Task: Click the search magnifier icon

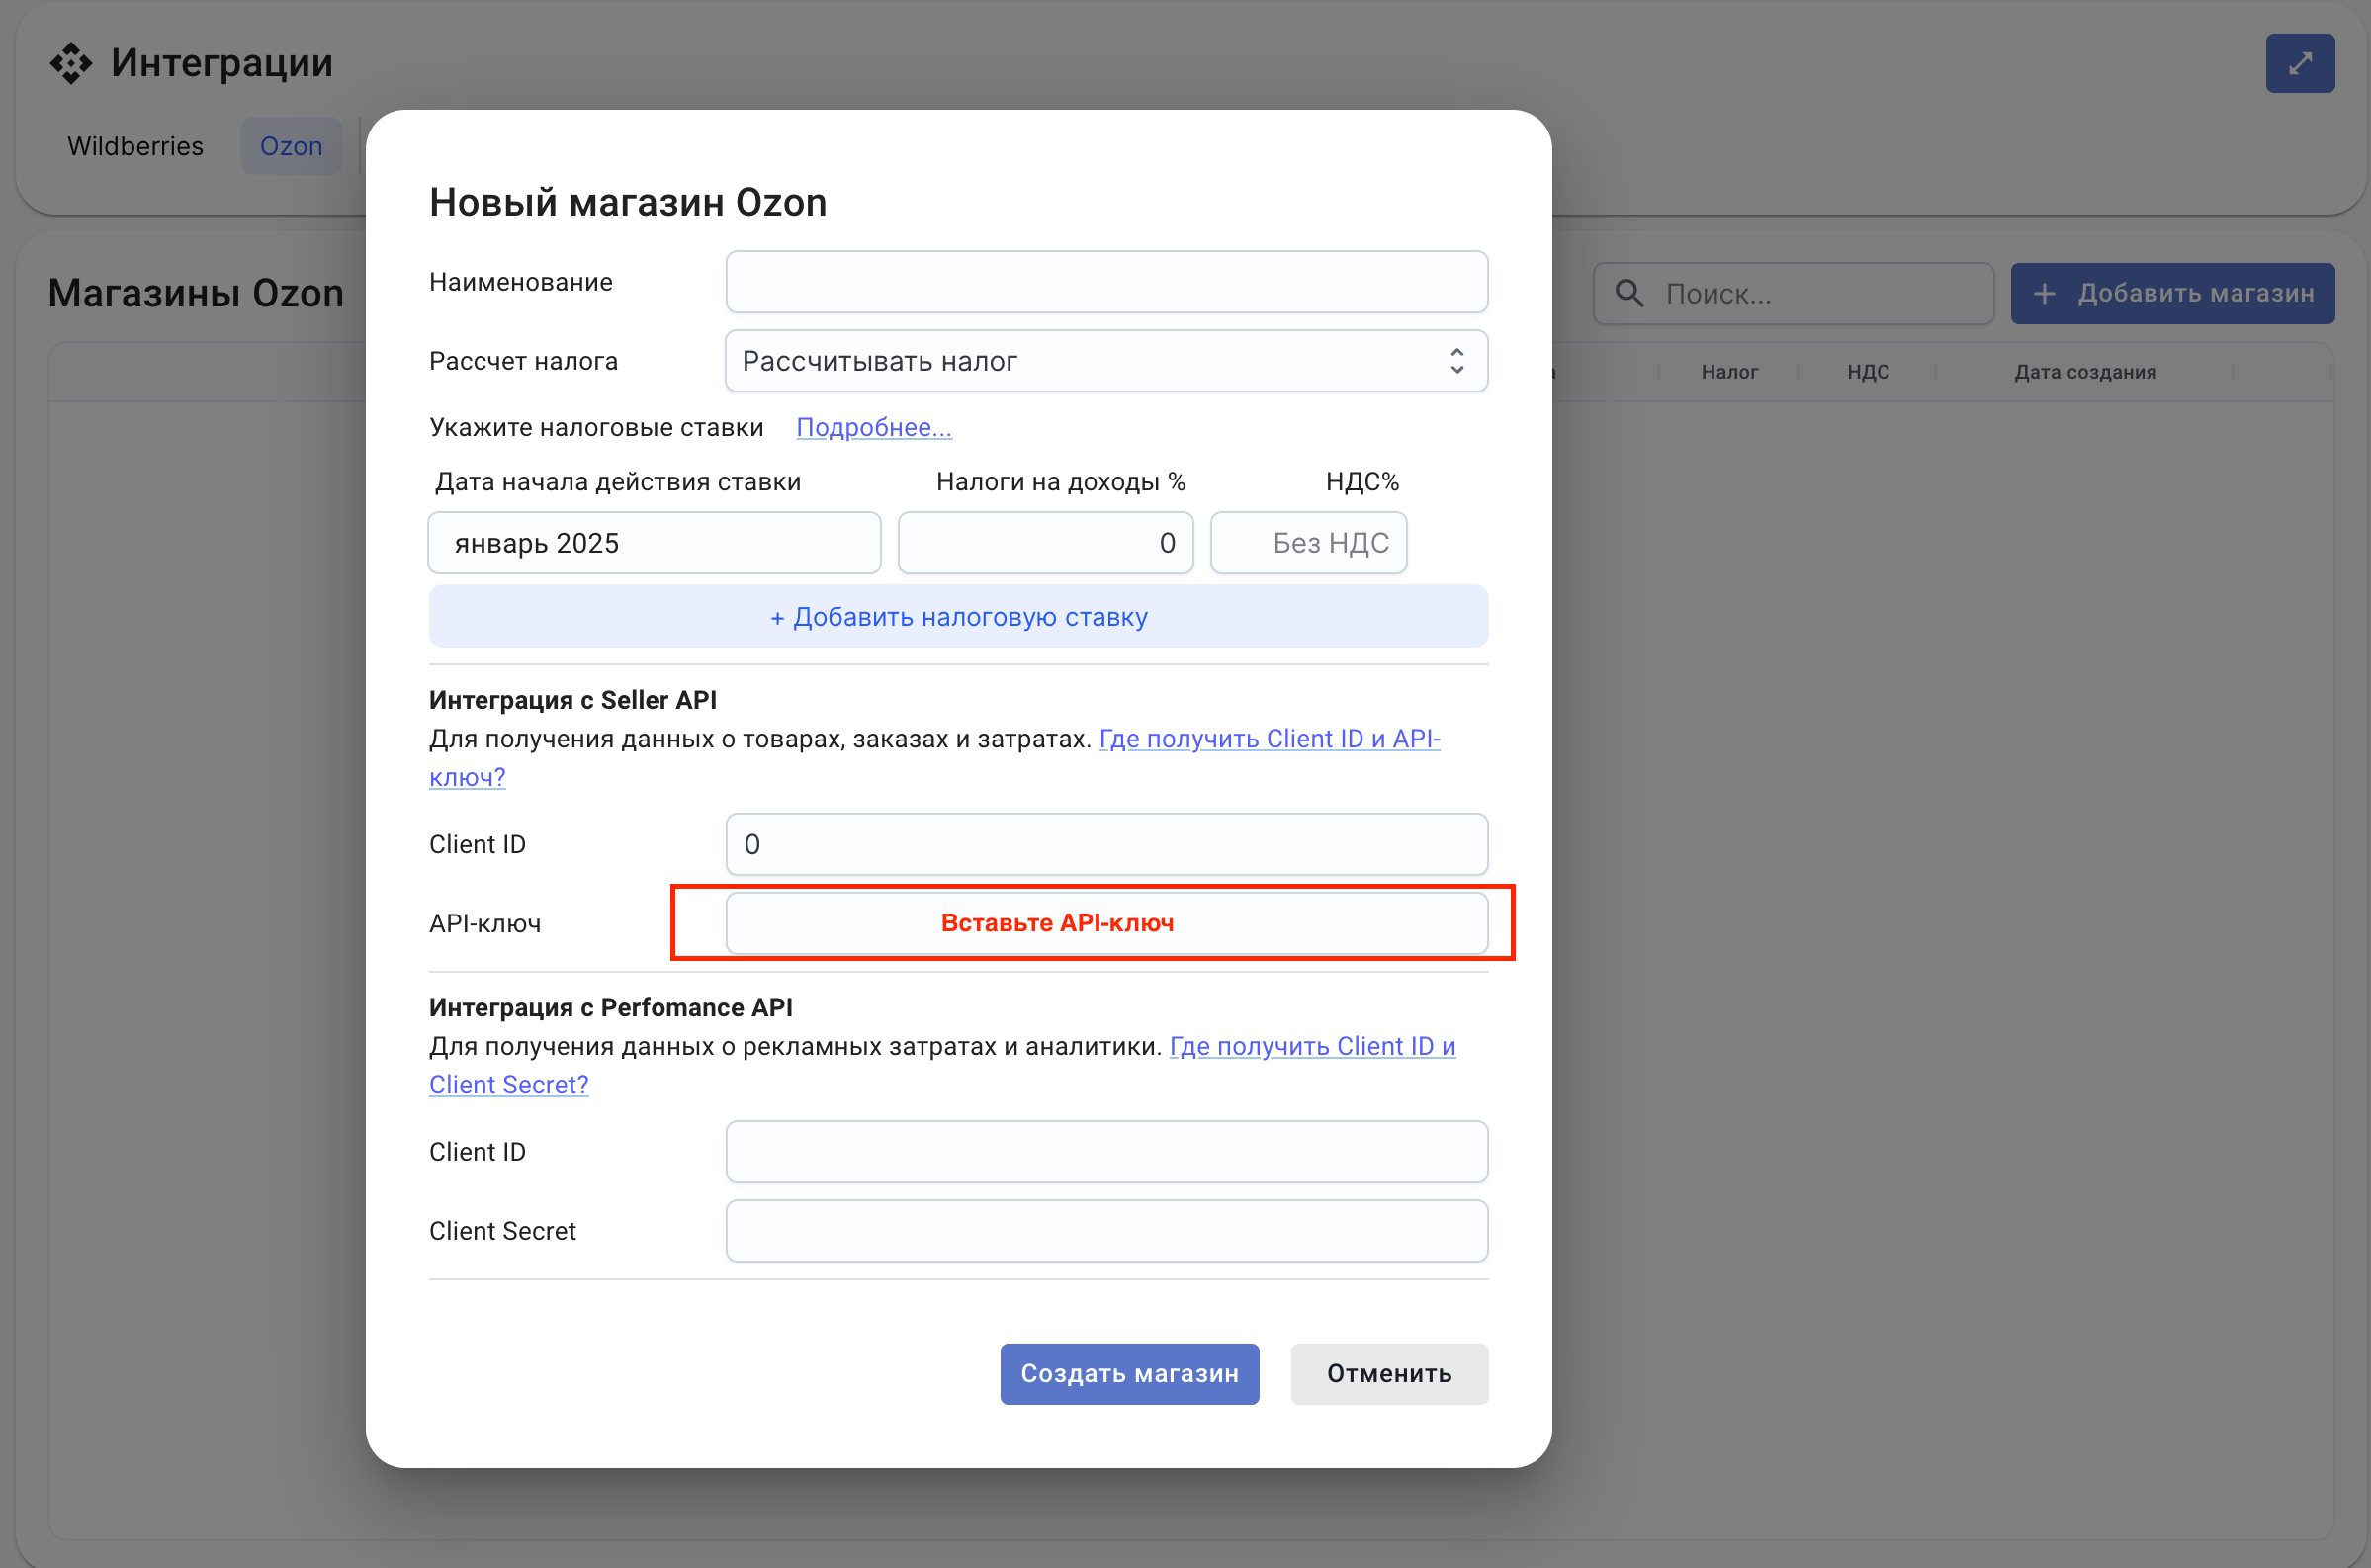Action: tap(1629, 293)
